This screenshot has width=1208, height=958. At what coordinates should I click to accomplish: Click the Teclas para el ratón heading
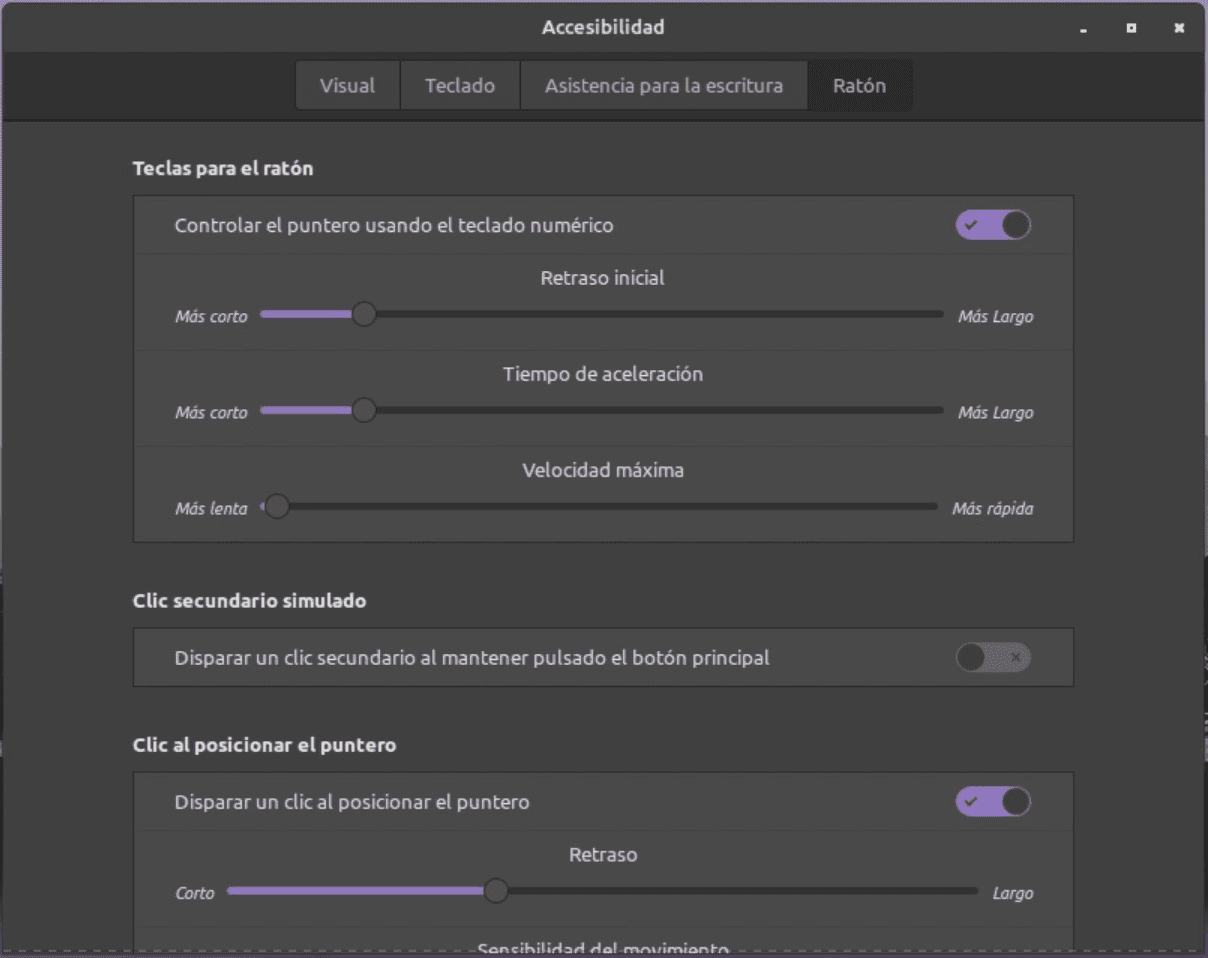click(x=223, y=168)
